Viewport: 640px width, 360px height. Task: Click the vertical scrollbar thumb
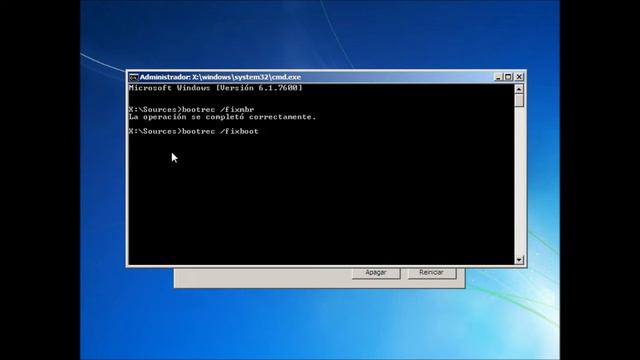pos(519,100)
